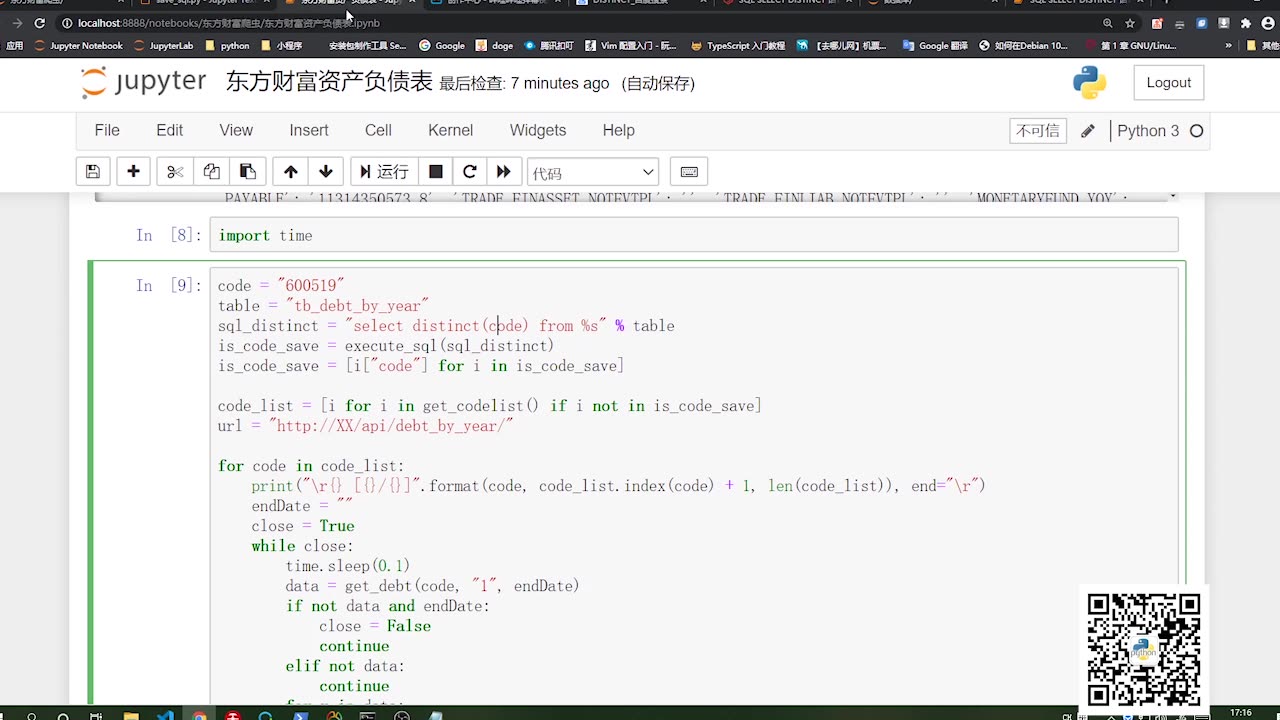Viewport: 1280px width, 720px height.
Task: Click the QR code overlay image
Action: click(x=1143, y=649)
